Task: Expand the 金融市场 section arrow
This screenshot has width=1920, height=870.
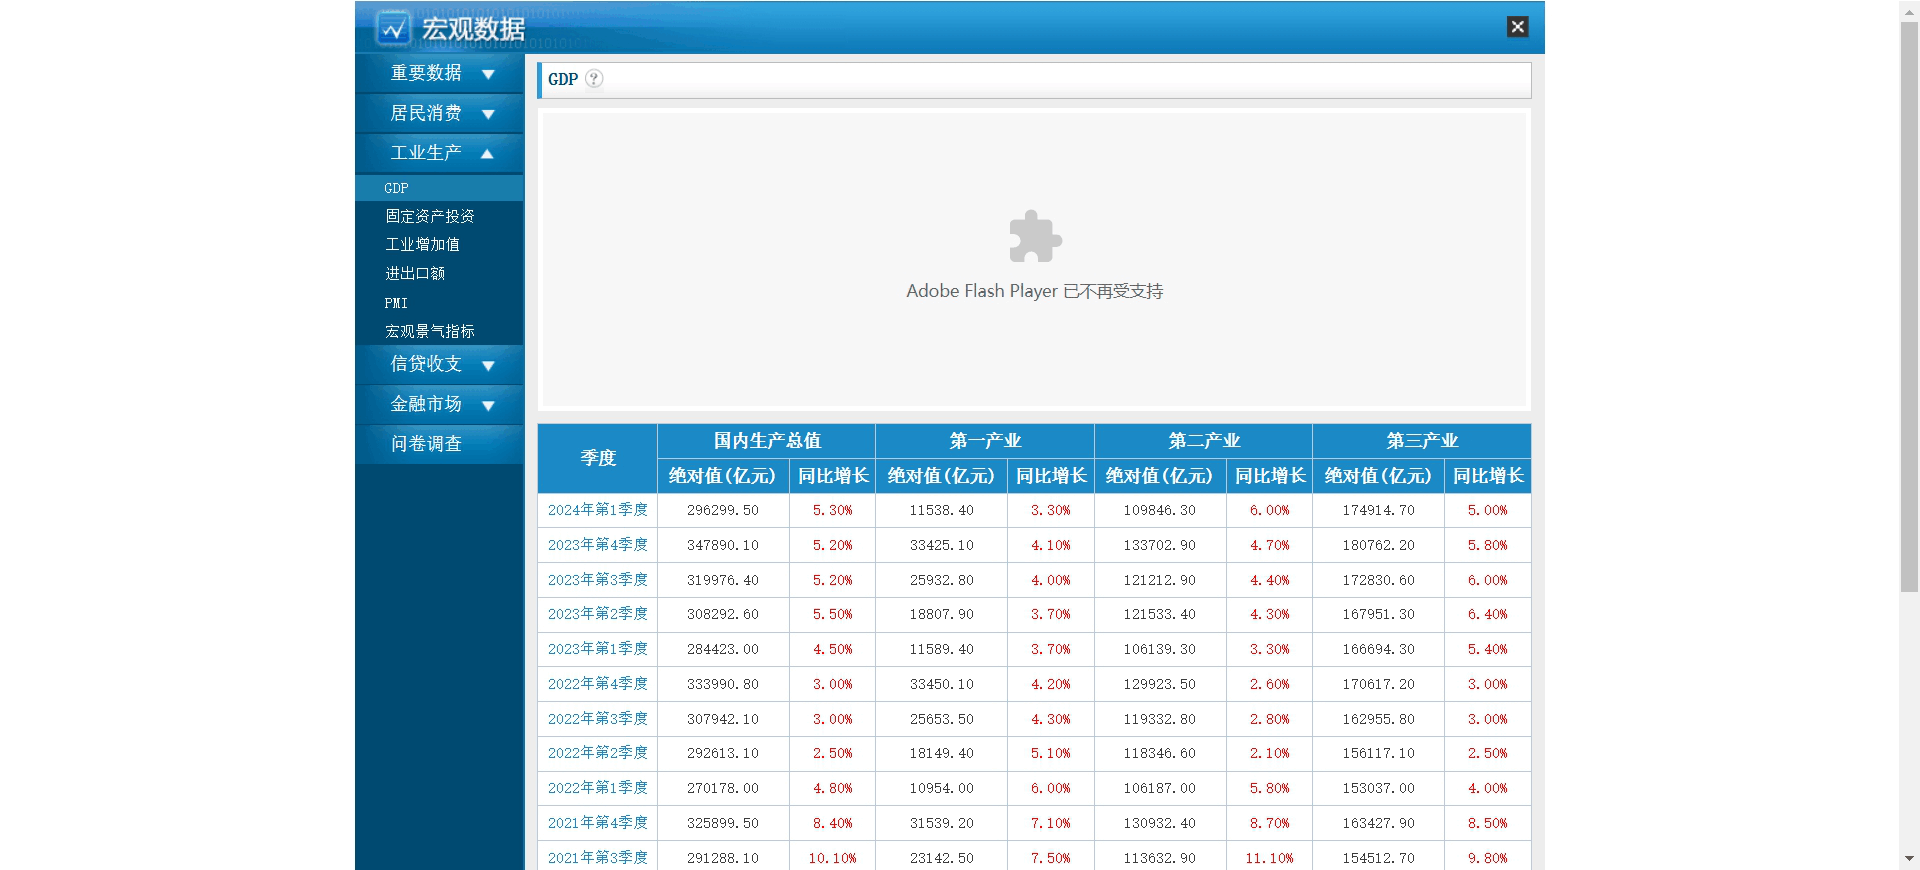Action: coord(488,405)
